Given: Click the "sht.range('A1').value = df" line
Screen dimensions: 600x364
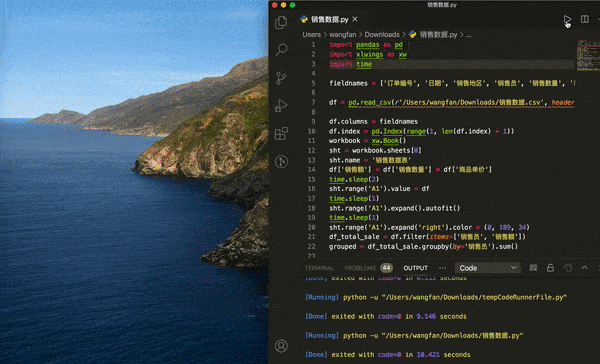Looking at the screenshot, I should 379,189.
